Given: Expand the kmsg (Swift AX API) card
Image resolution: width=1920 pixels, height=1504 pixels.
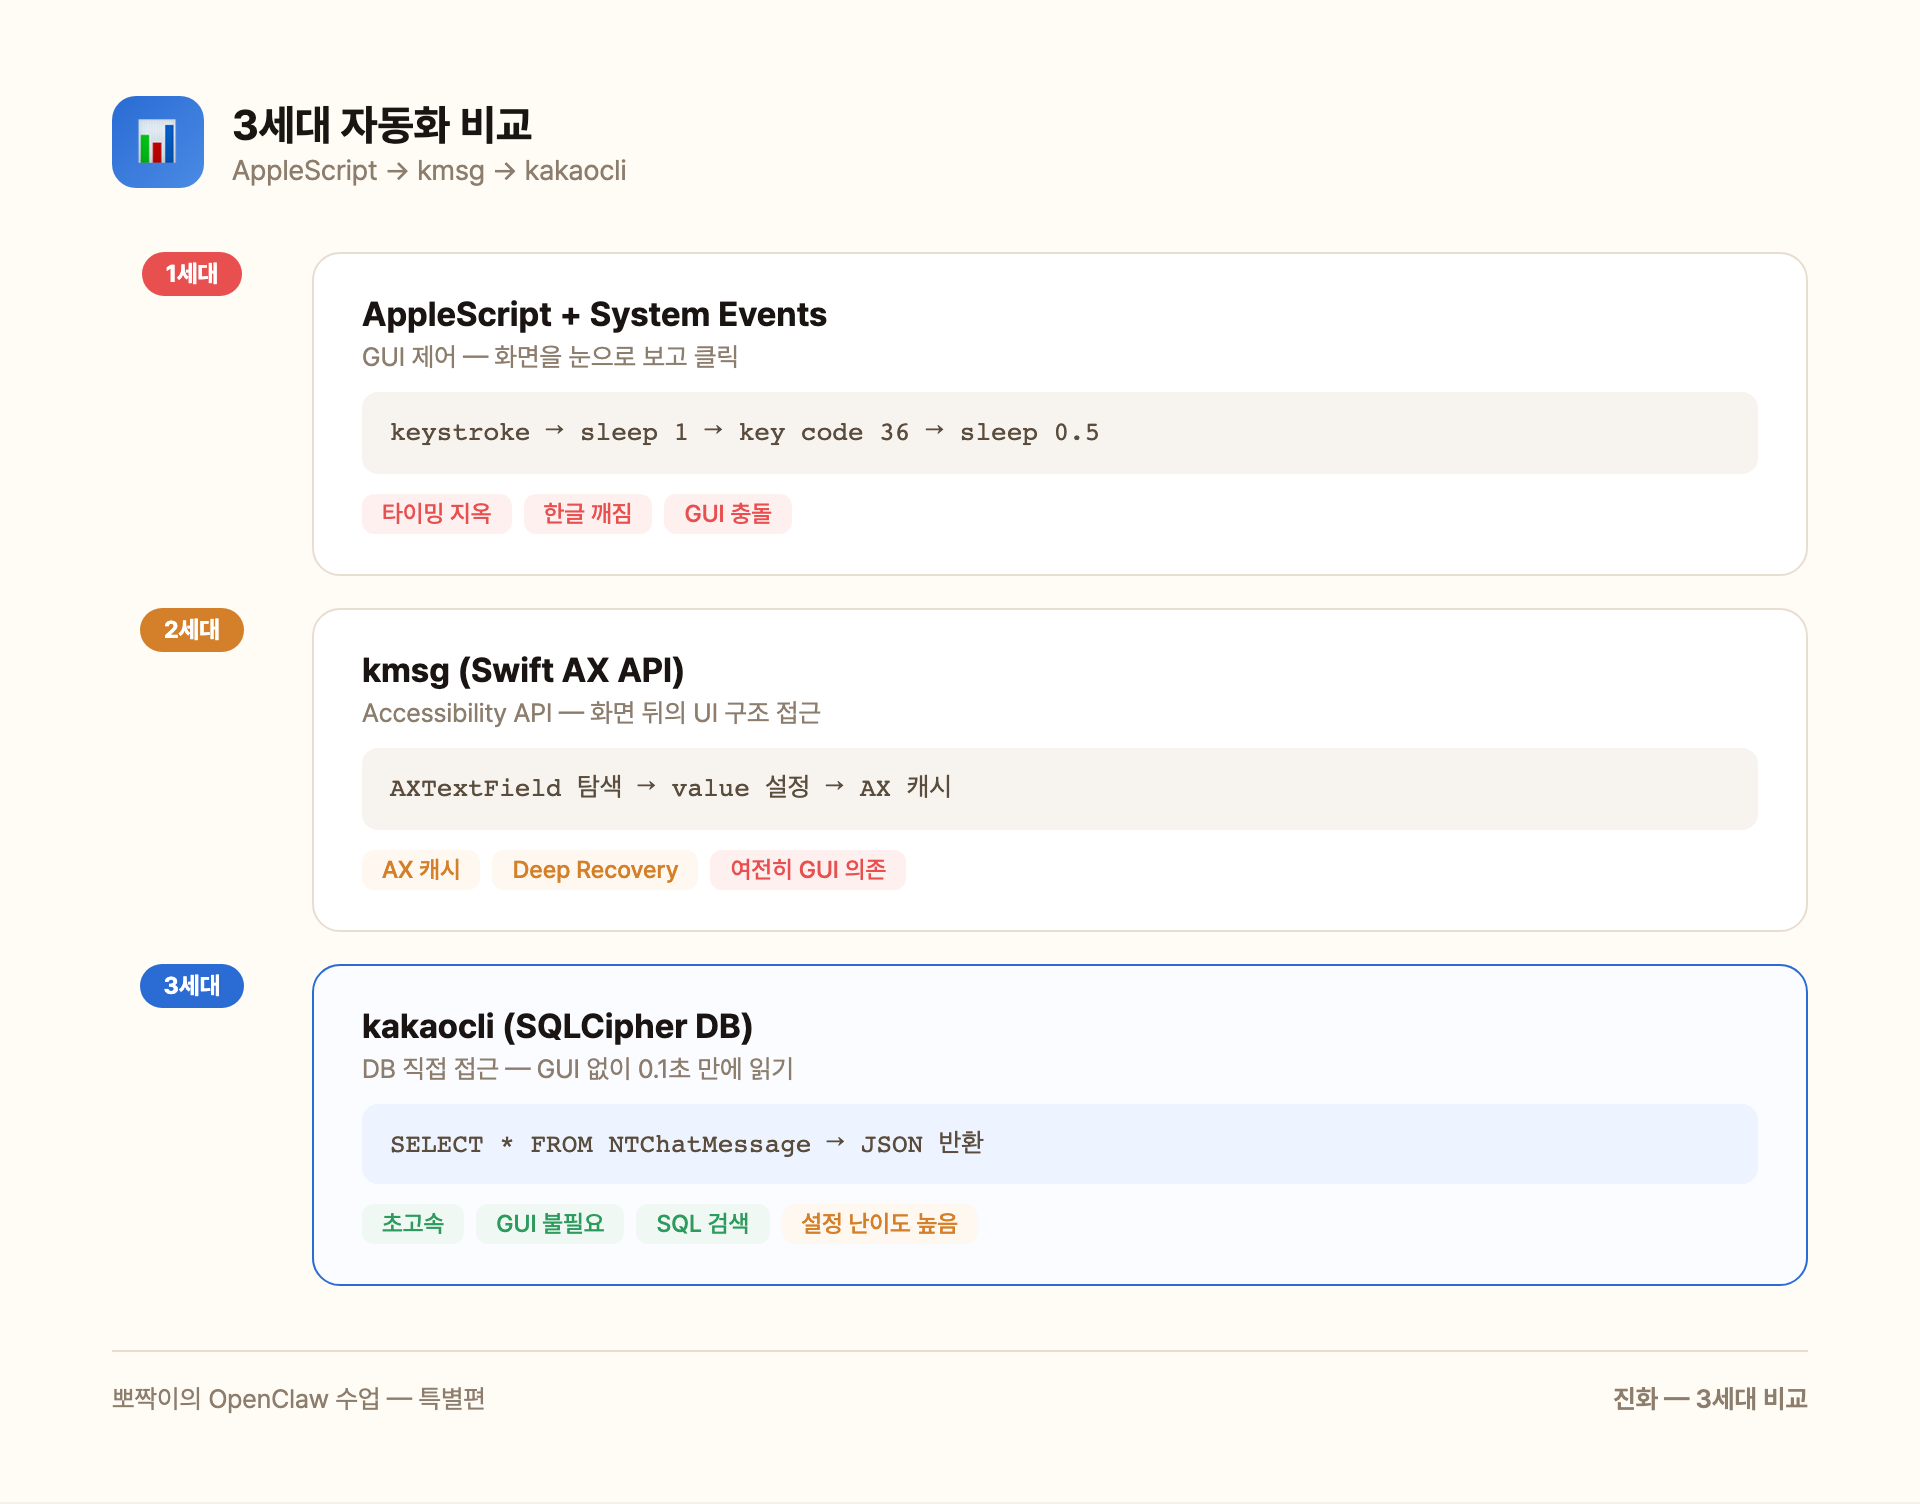Looking at the screenshot, I should 523,670.
